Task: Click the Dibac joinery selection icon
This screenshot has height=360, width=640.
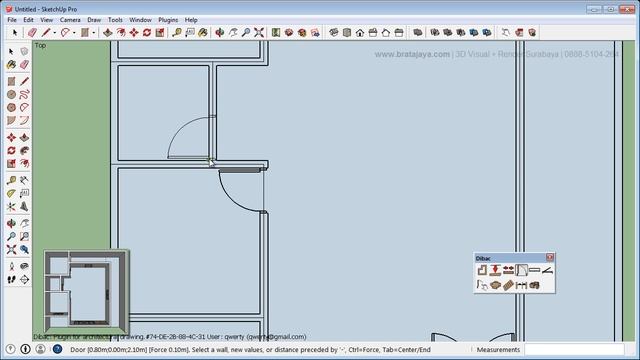Action: 482,285
